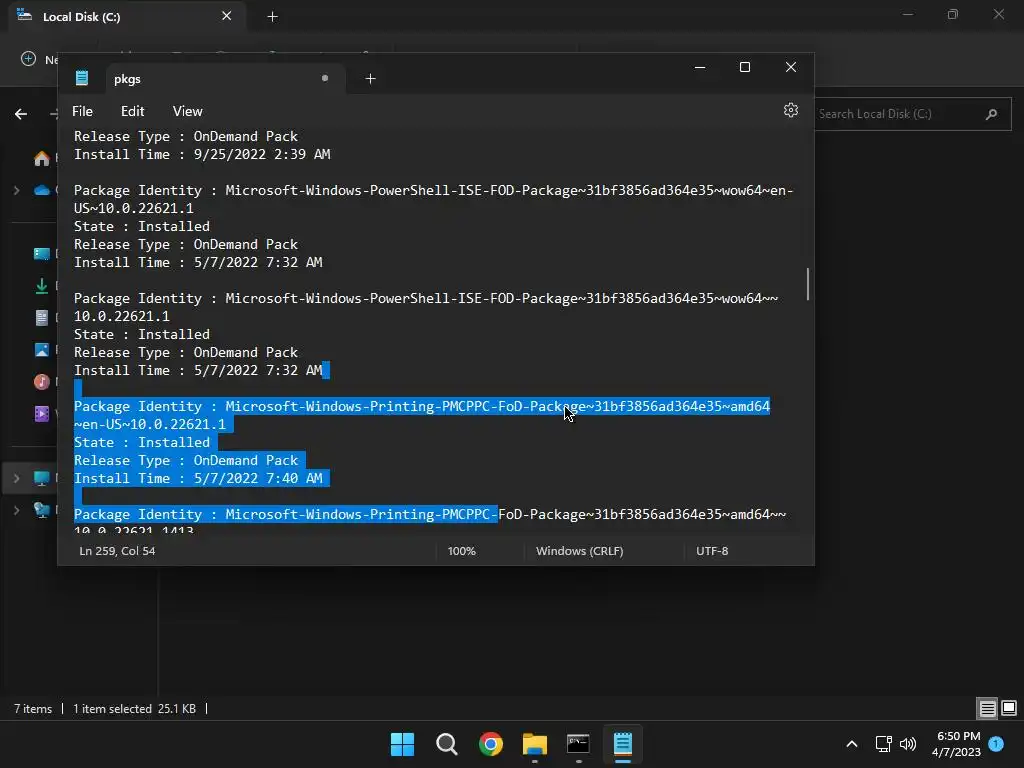
Task: Select the pkgs tab in Notepad
Action: [x=225, y=79]
